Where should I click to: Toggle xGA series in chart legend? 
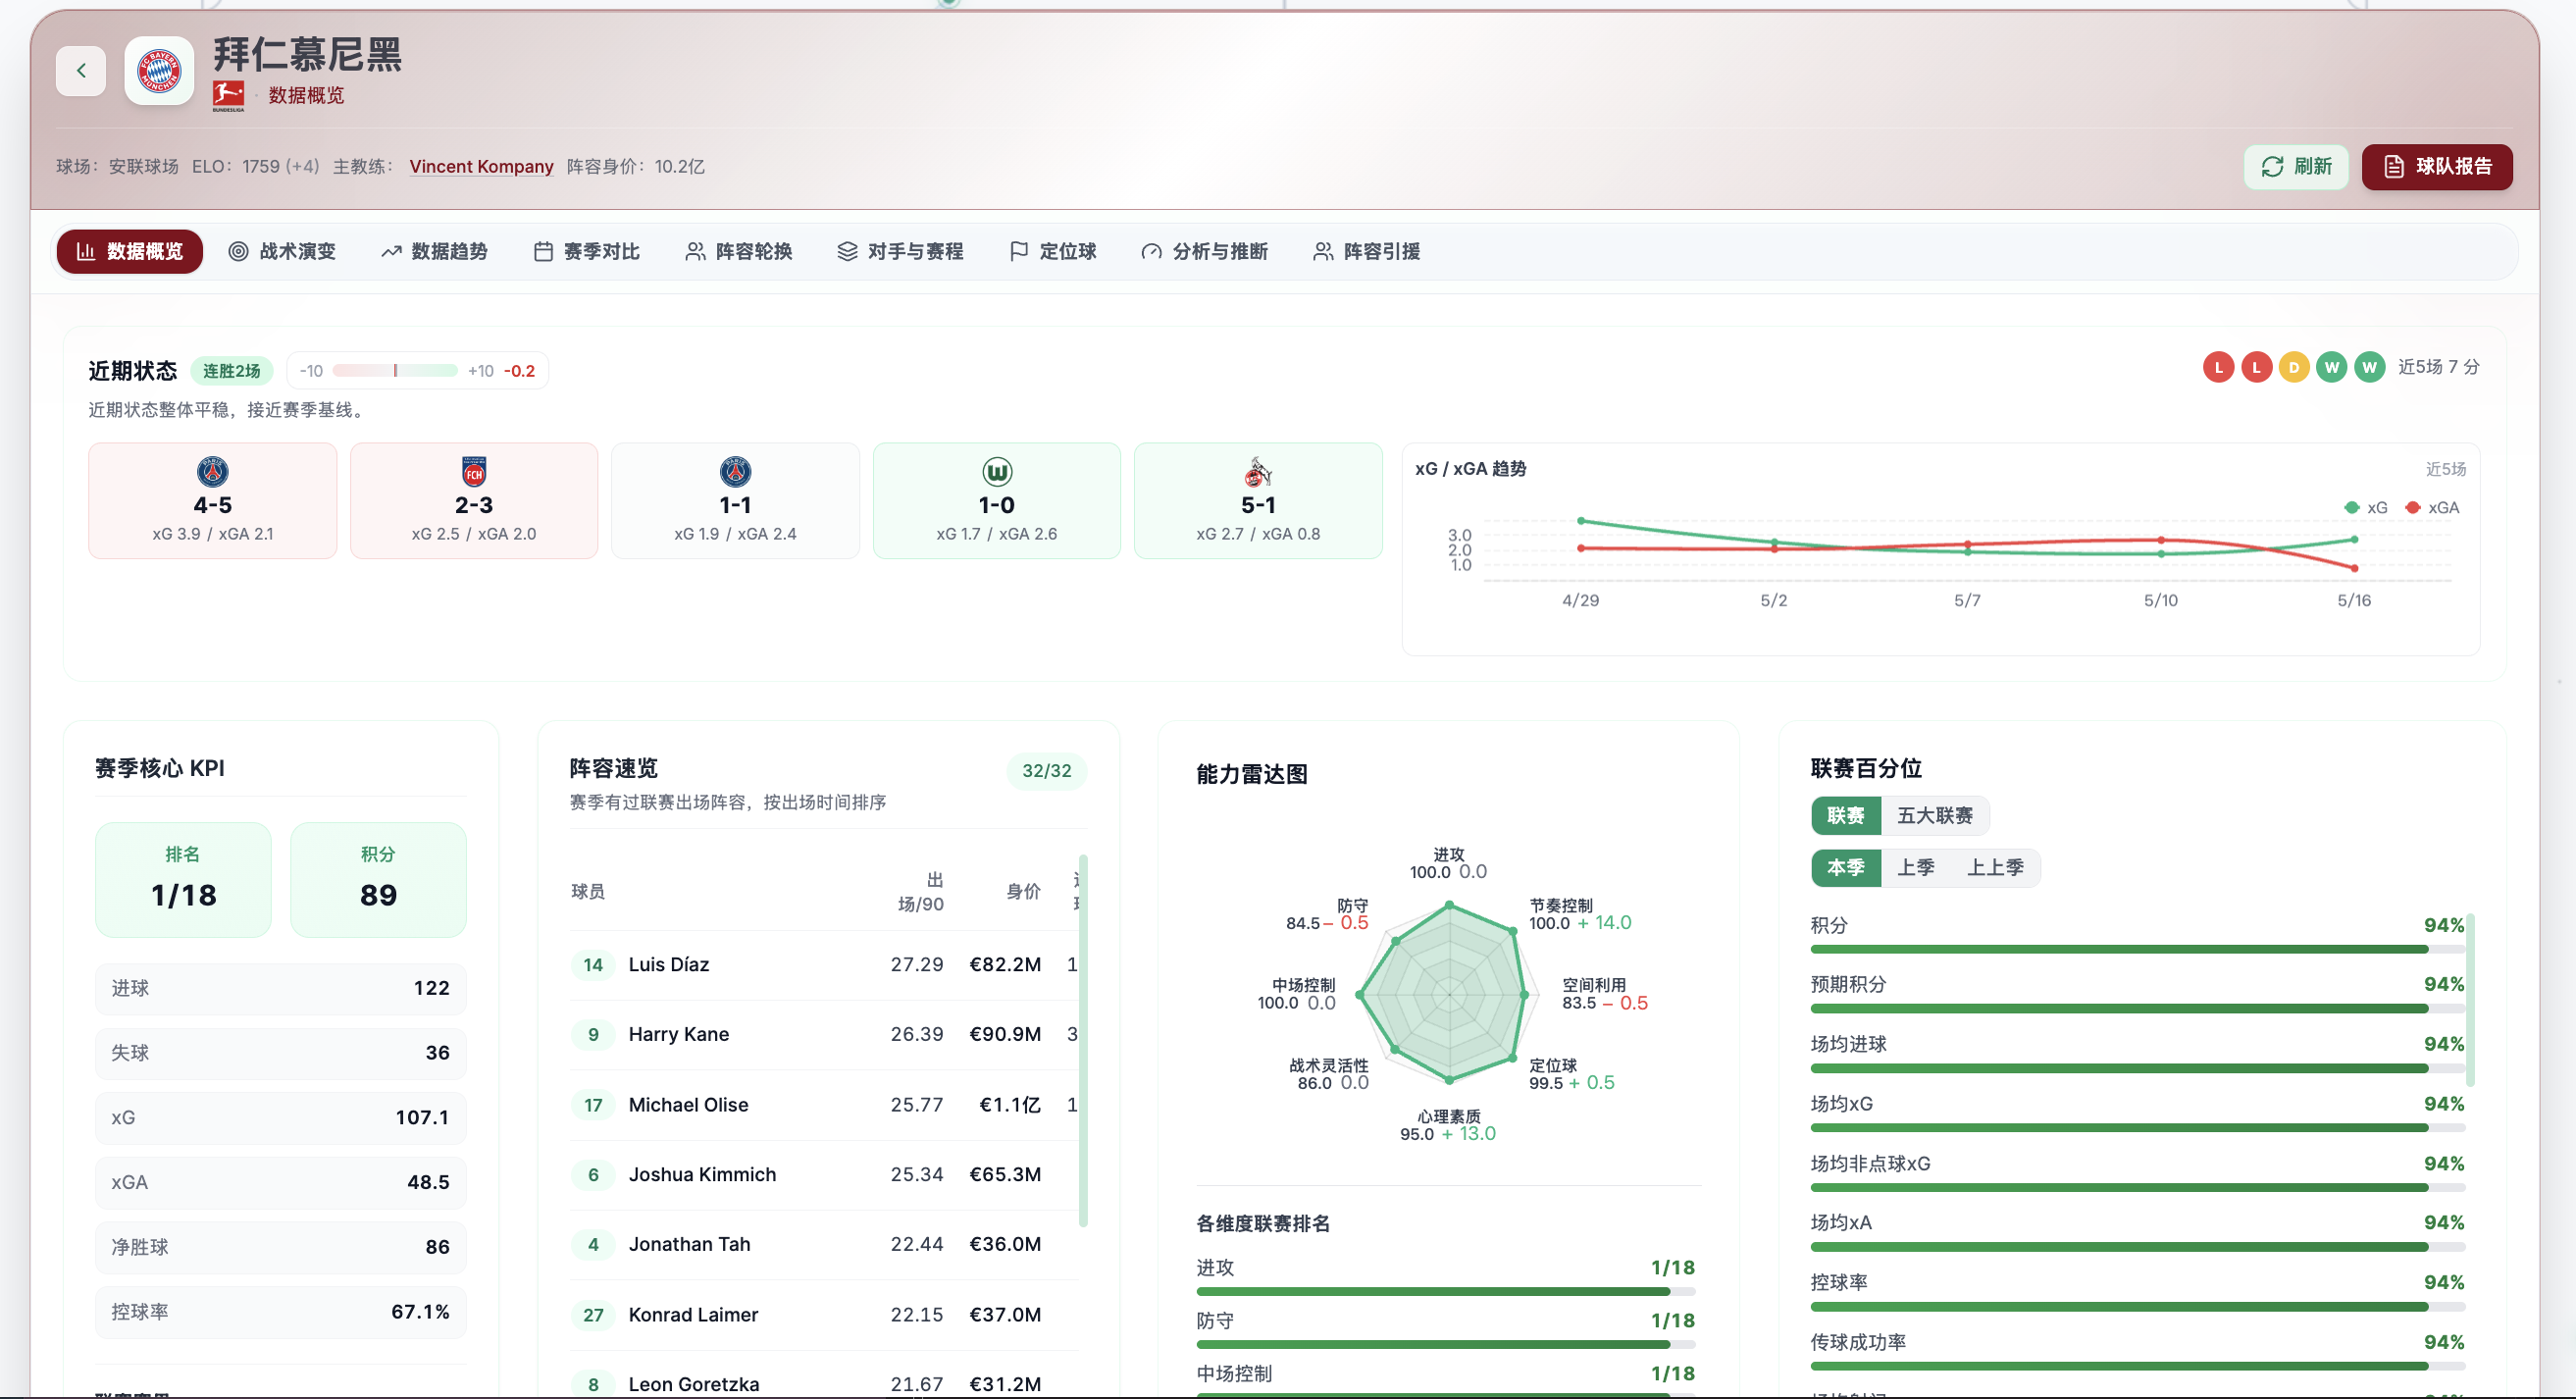(2432, 507)
